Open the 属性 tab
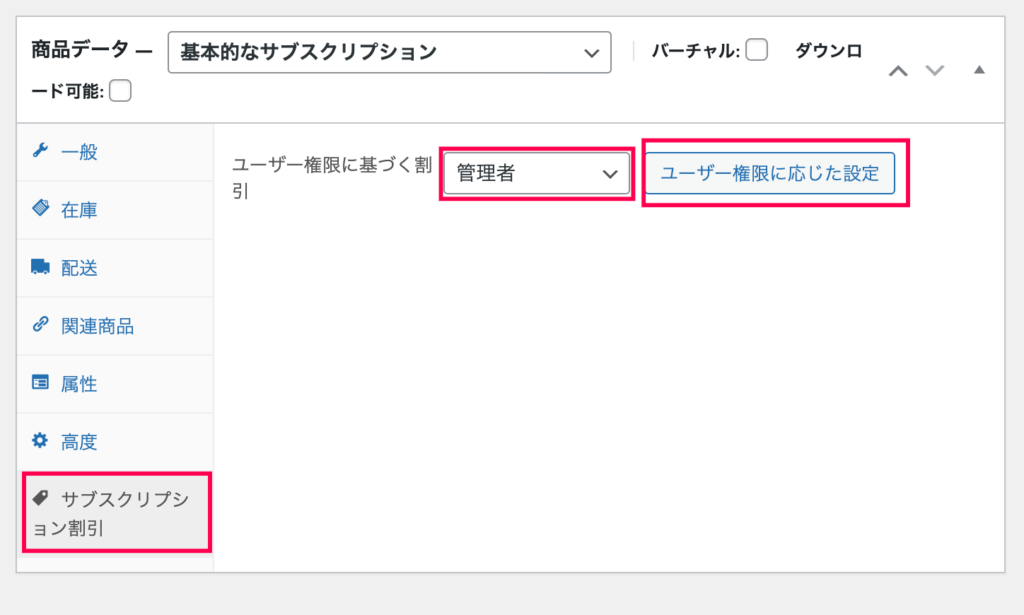 point(115,385)
